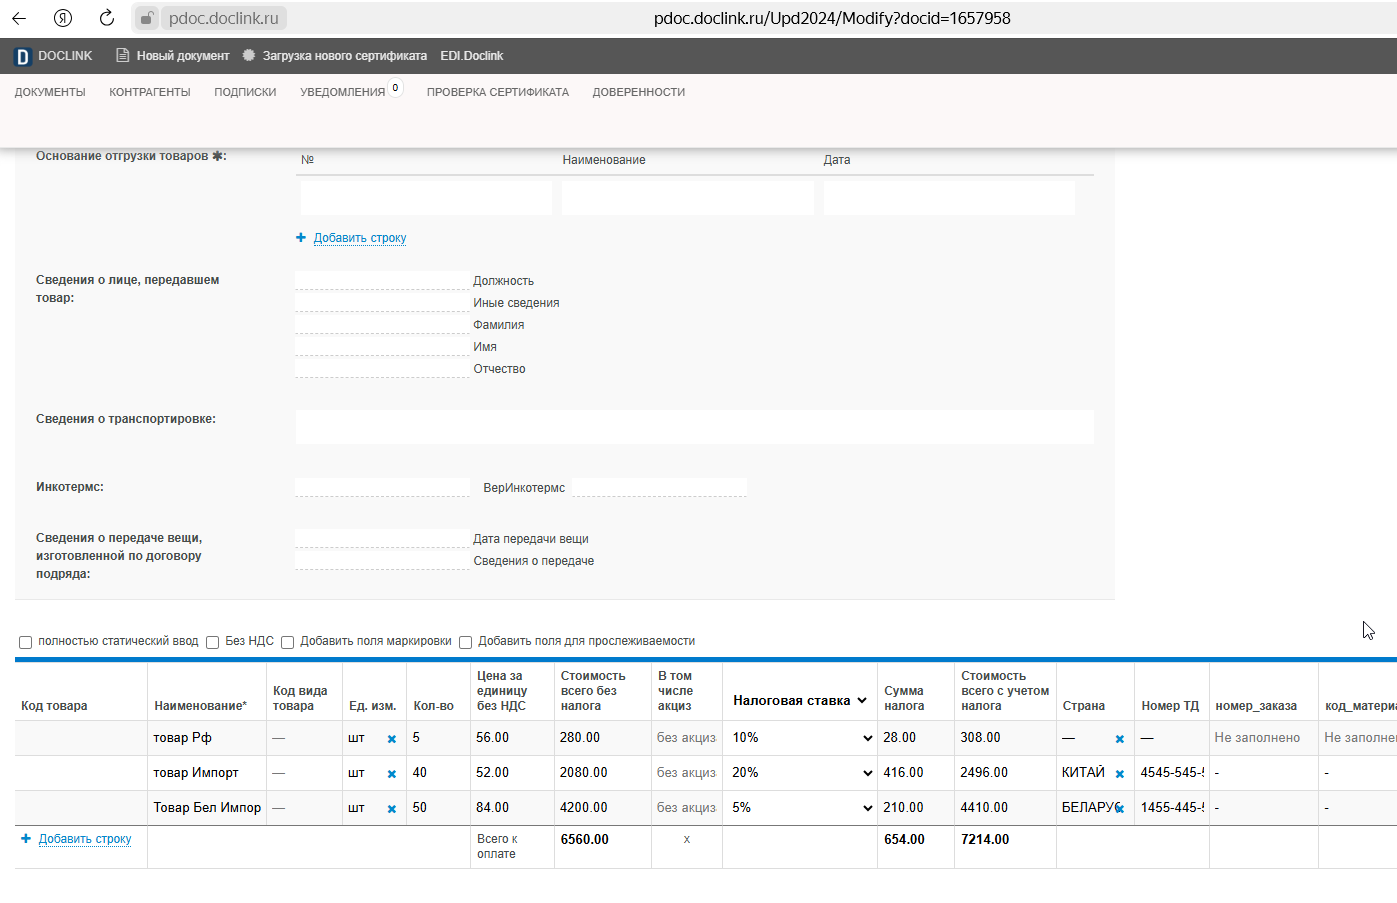Remove the КИТАЙ country value

tap(1120, 774)
